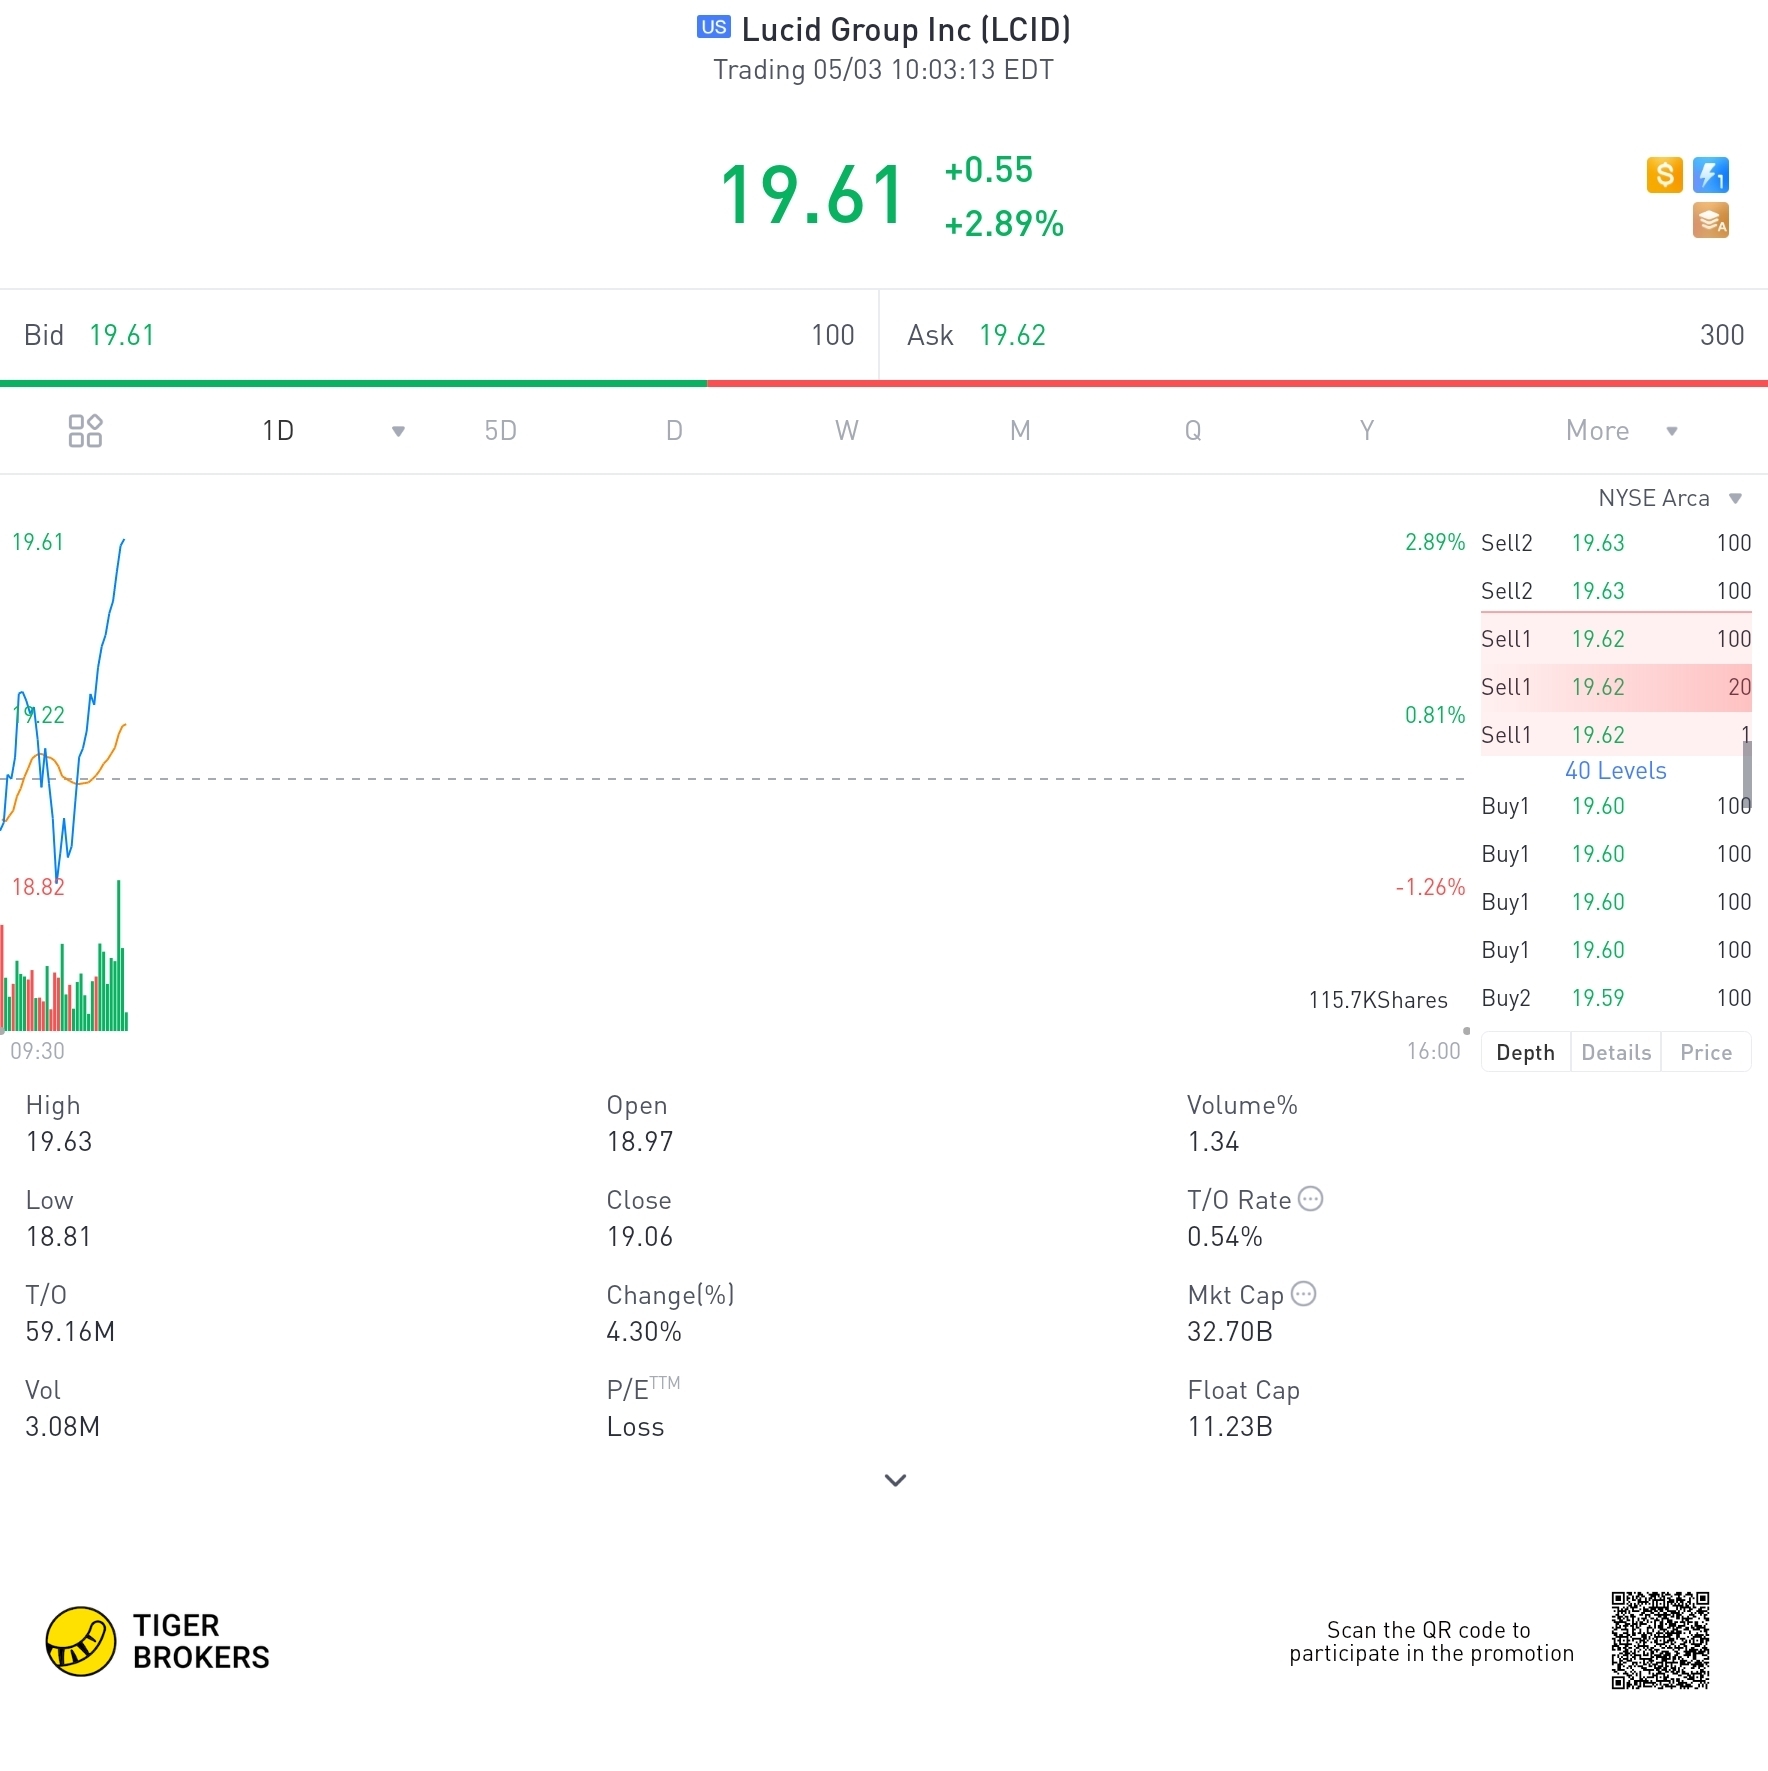Open the More timeframes dropdown
The width and height of the screenshot is (1768, 1771).
pyautogui.click(x=1621, y=431)
